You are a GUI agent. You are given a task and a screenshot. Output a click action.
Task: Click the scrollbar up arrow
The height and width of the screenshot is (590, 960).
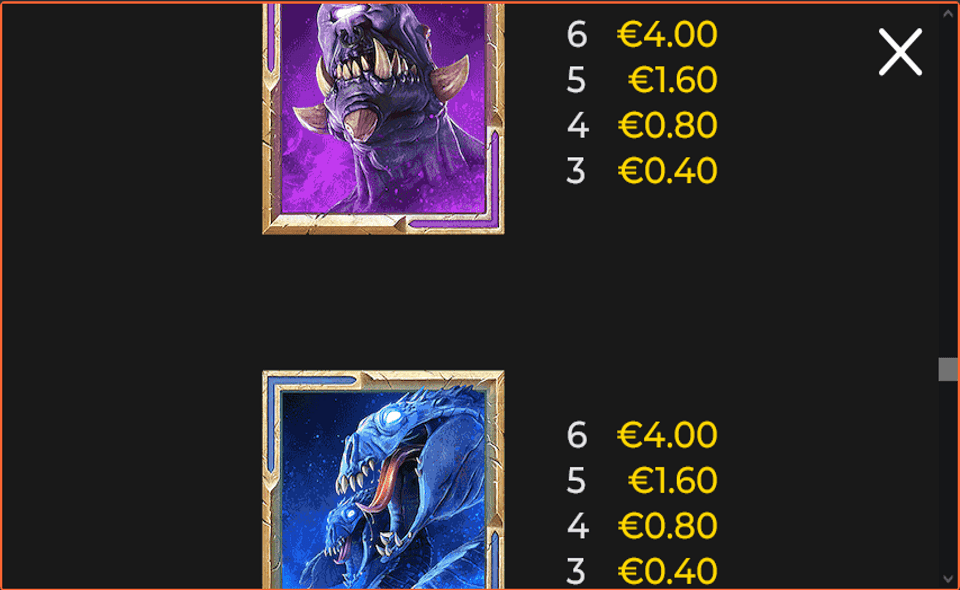coord(948,13)
